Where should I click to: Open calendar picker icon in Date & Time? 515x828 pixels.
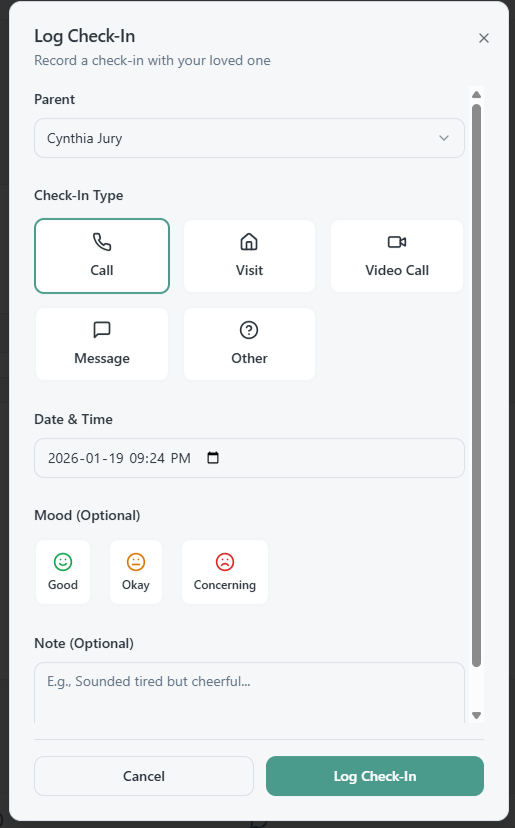pos(213,458)
